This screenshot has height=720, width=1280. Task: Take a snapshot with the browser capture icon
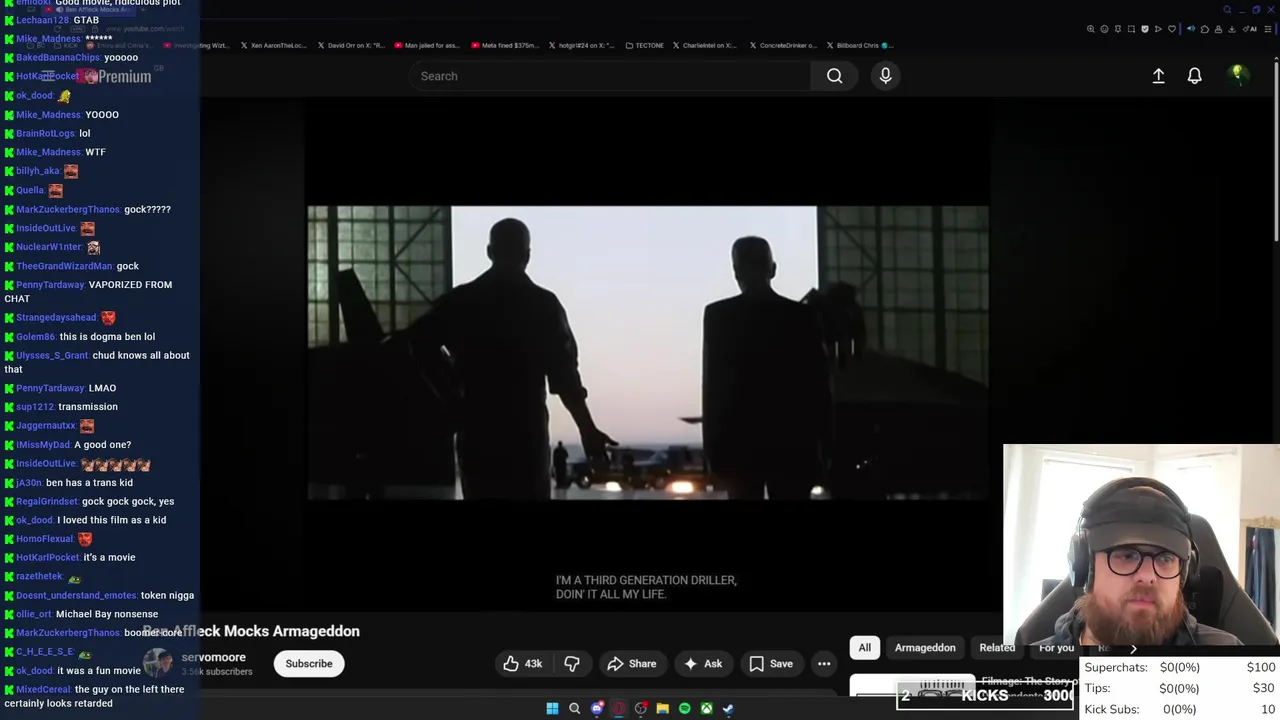[x=1131, y=29]
